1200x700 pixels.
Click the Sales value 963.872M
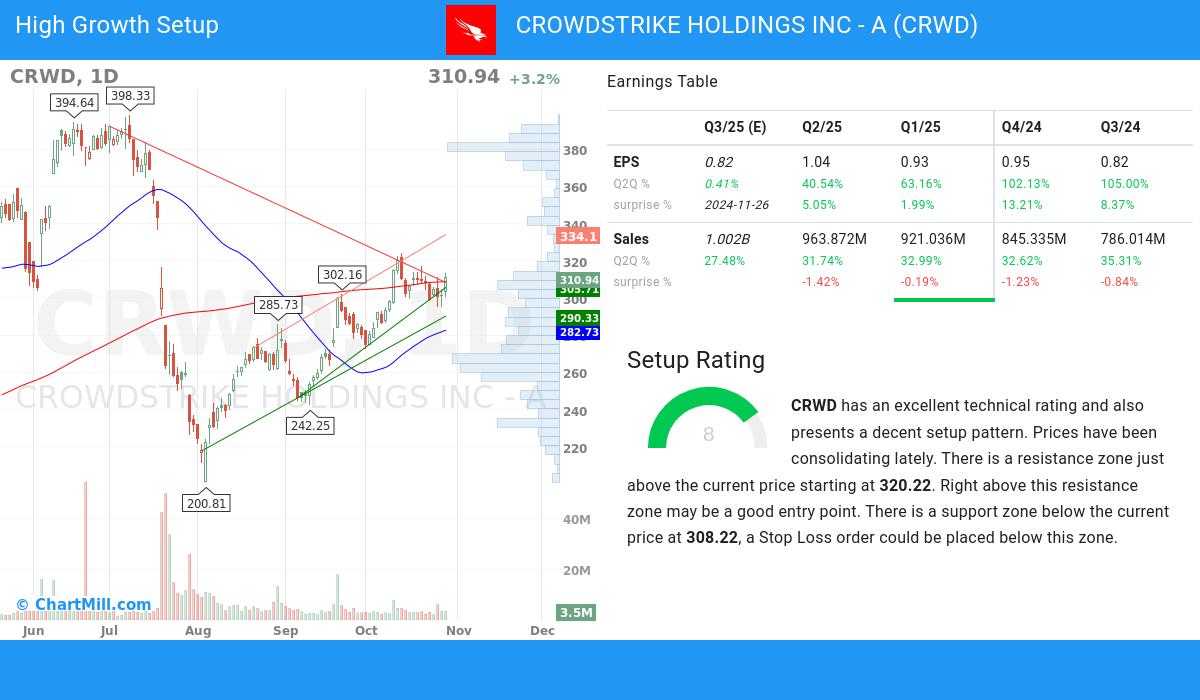tap(835, 239)
